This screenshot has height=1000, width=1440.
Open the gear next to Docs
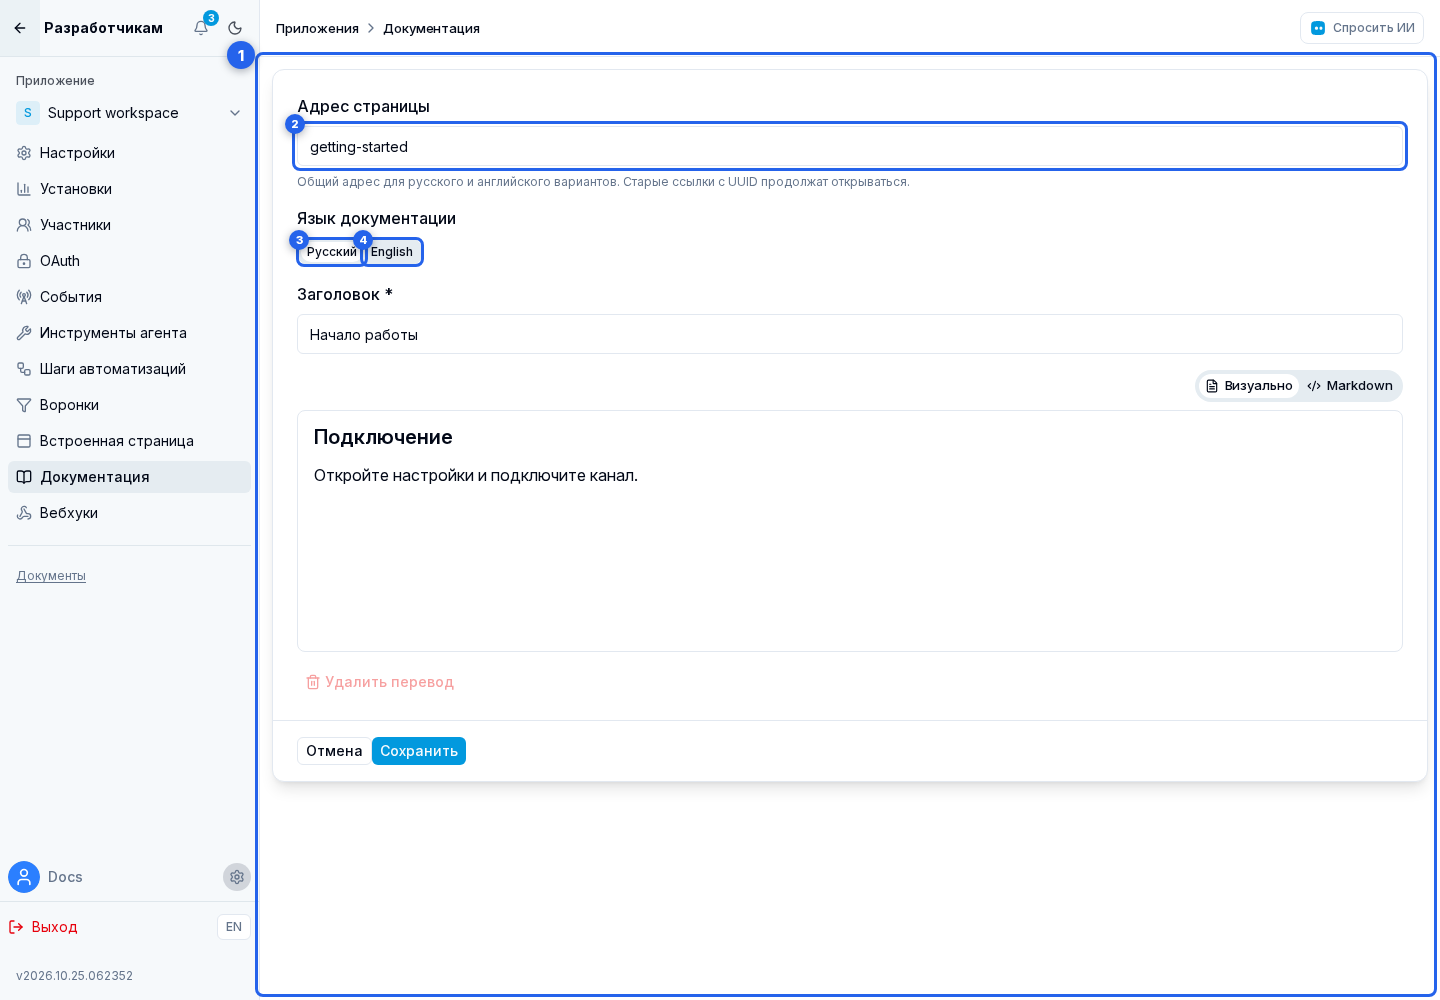tap(237, 877)
